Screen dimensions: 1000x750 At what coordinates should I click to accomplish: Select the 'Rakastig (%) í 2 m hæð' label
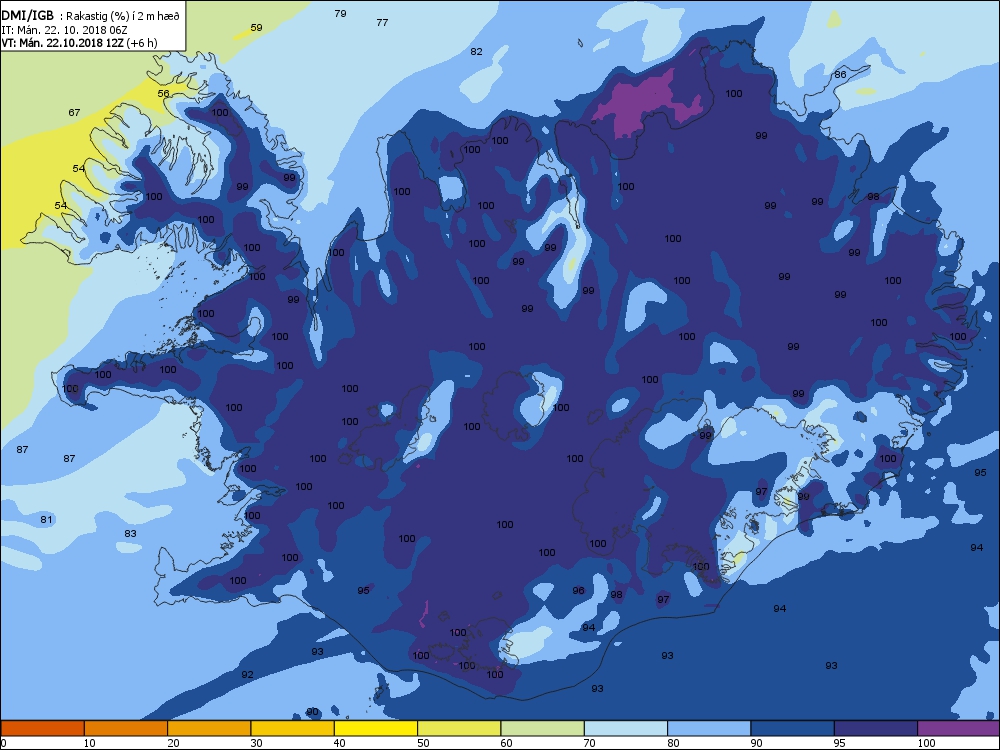pos(122,17)
